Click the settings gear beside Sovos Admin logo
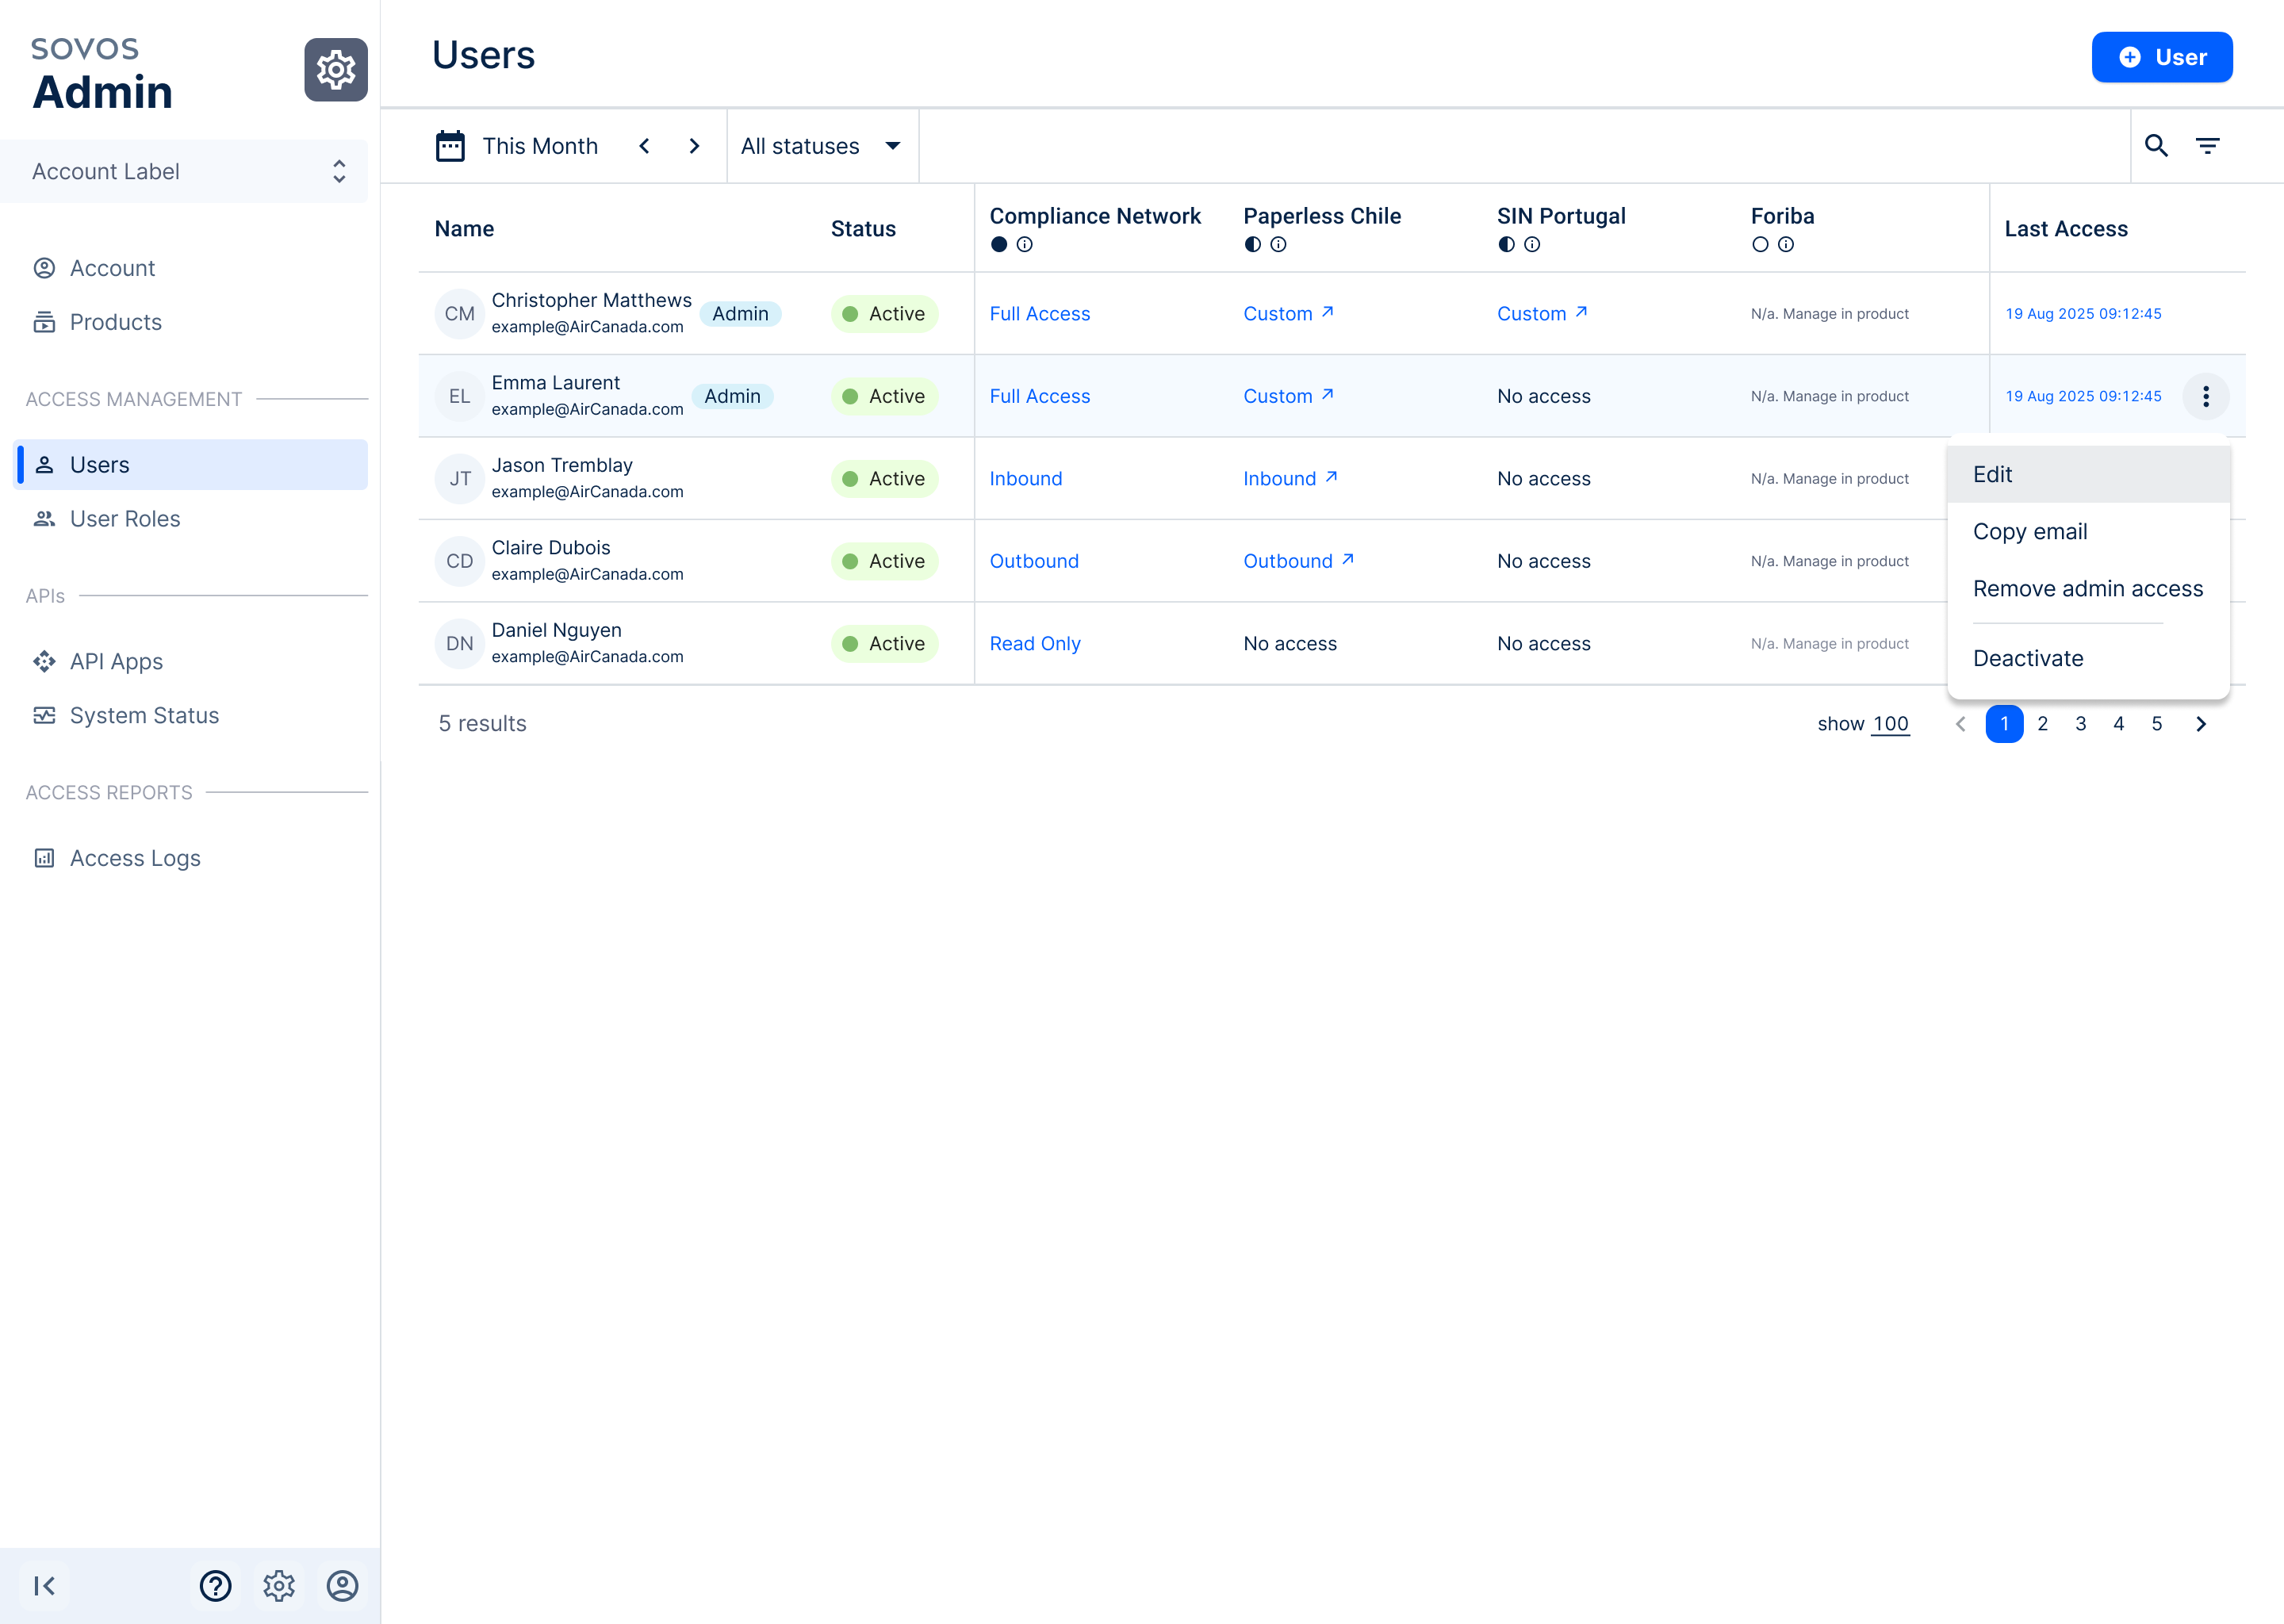The image size is (2284, 1624). click(x=335, y=70)
